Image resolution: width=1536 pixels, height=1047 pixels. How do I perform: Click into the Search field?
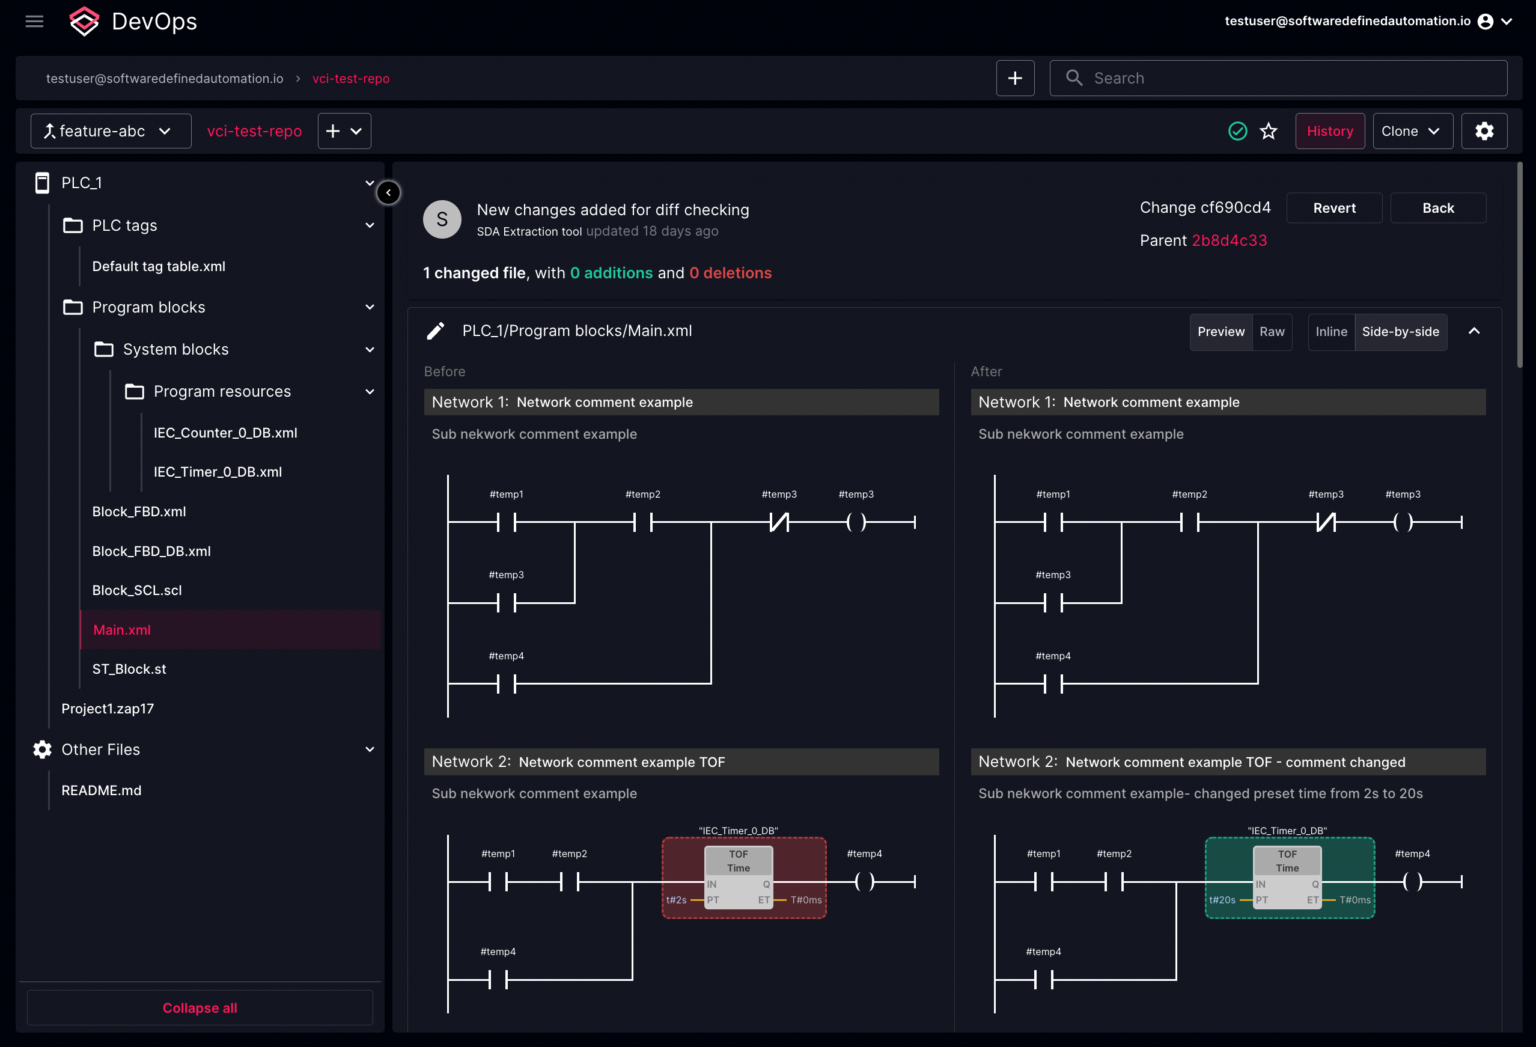[1290, 78]
